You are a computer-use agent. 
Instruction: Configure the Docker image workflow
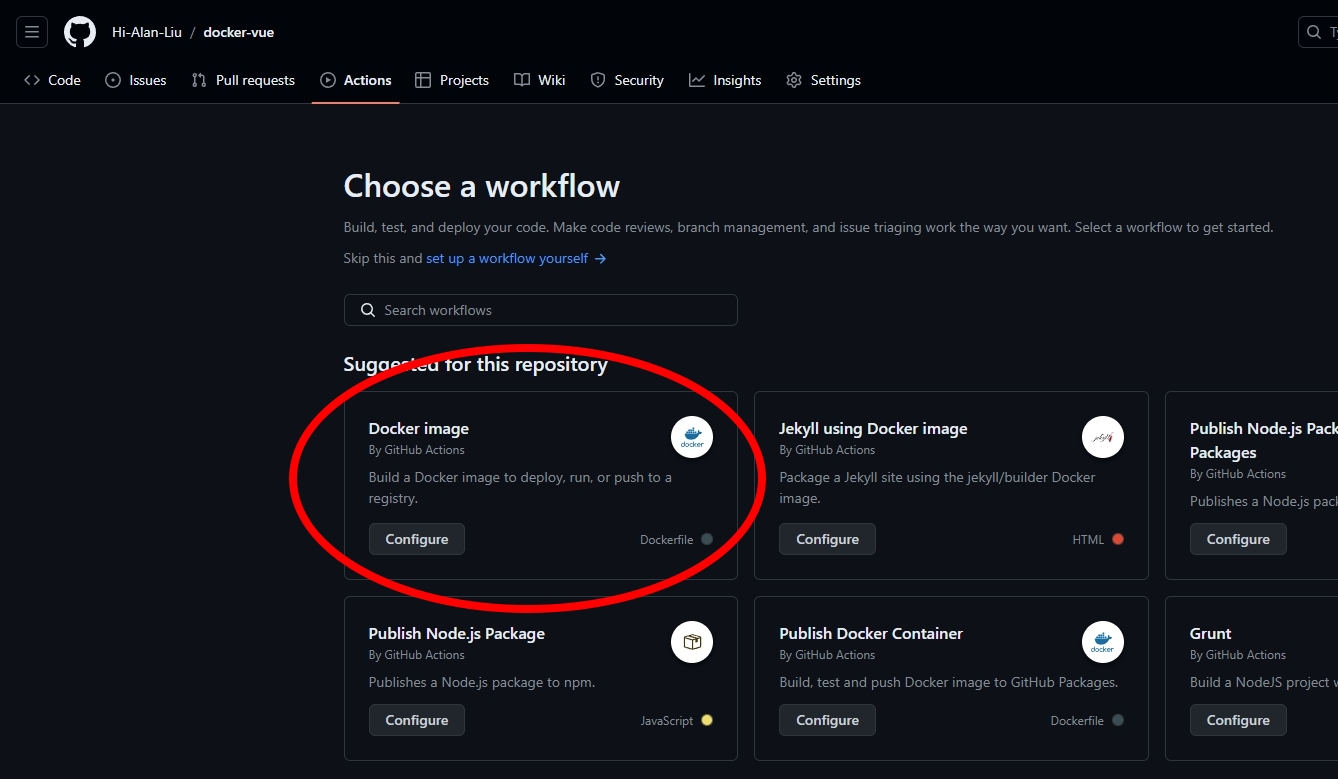[417, 539]
